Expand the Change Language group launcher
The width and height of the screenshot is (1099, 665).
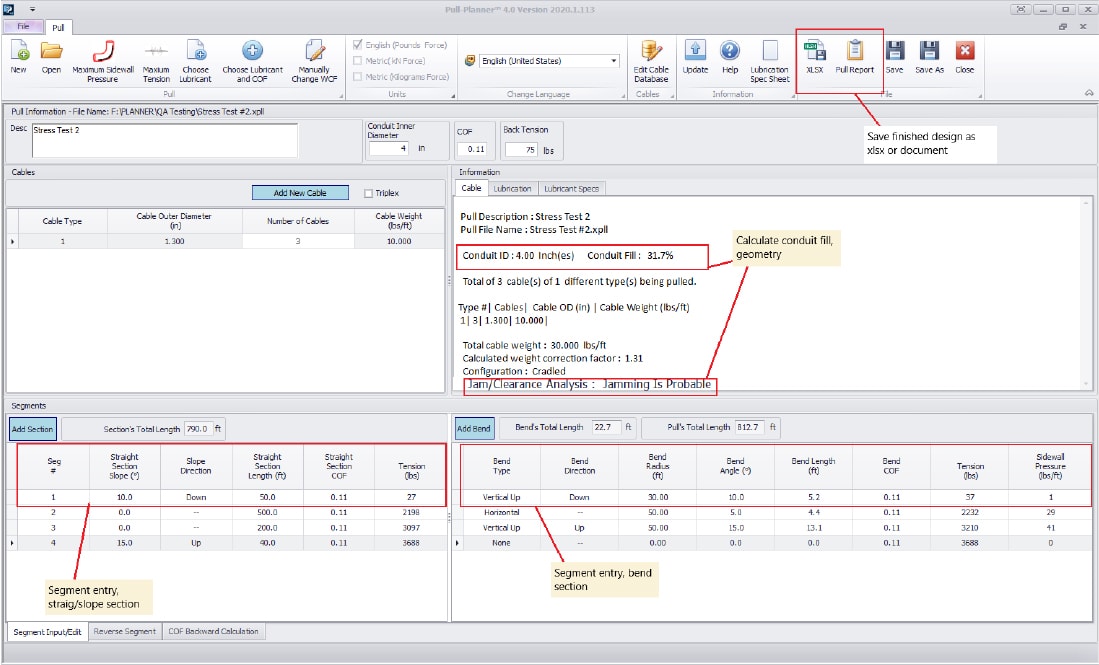pyautogui.click(x=625, y=95)
